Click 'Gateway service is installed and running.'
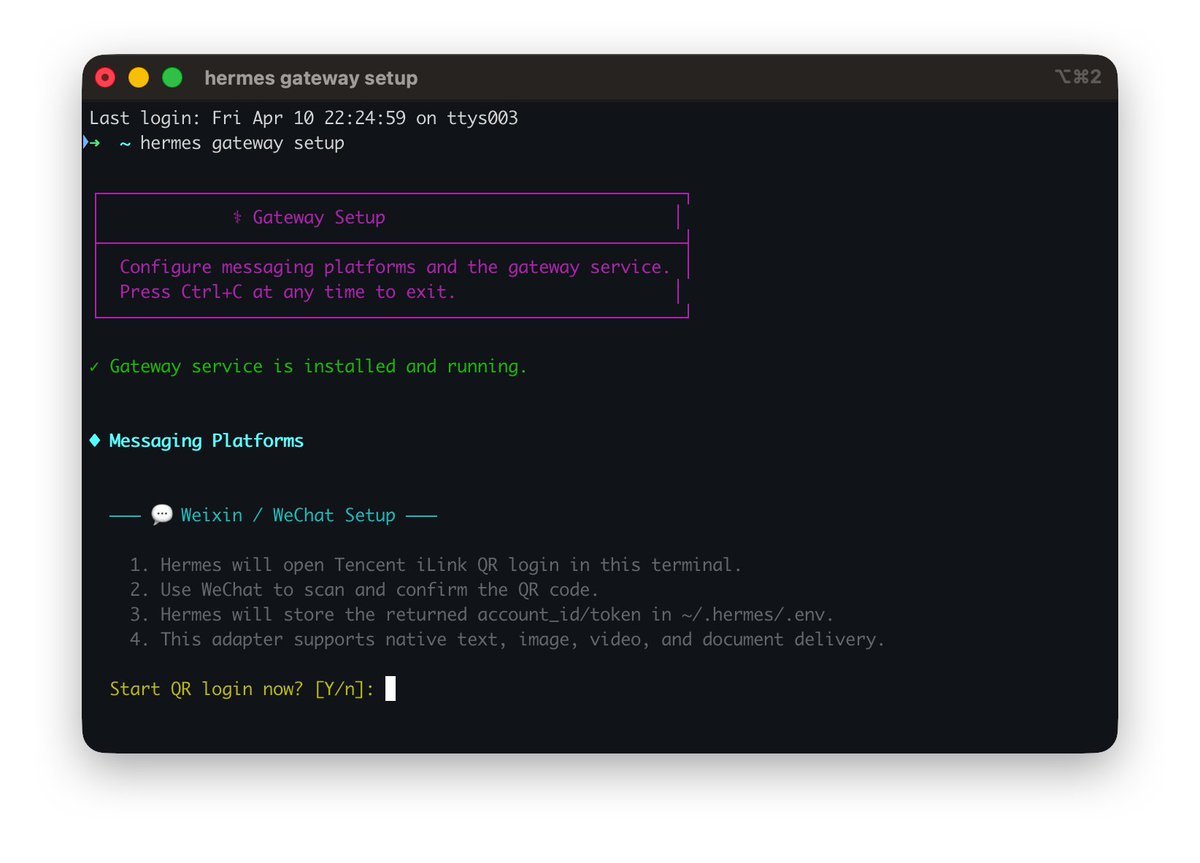 click(x=318, y=367)
